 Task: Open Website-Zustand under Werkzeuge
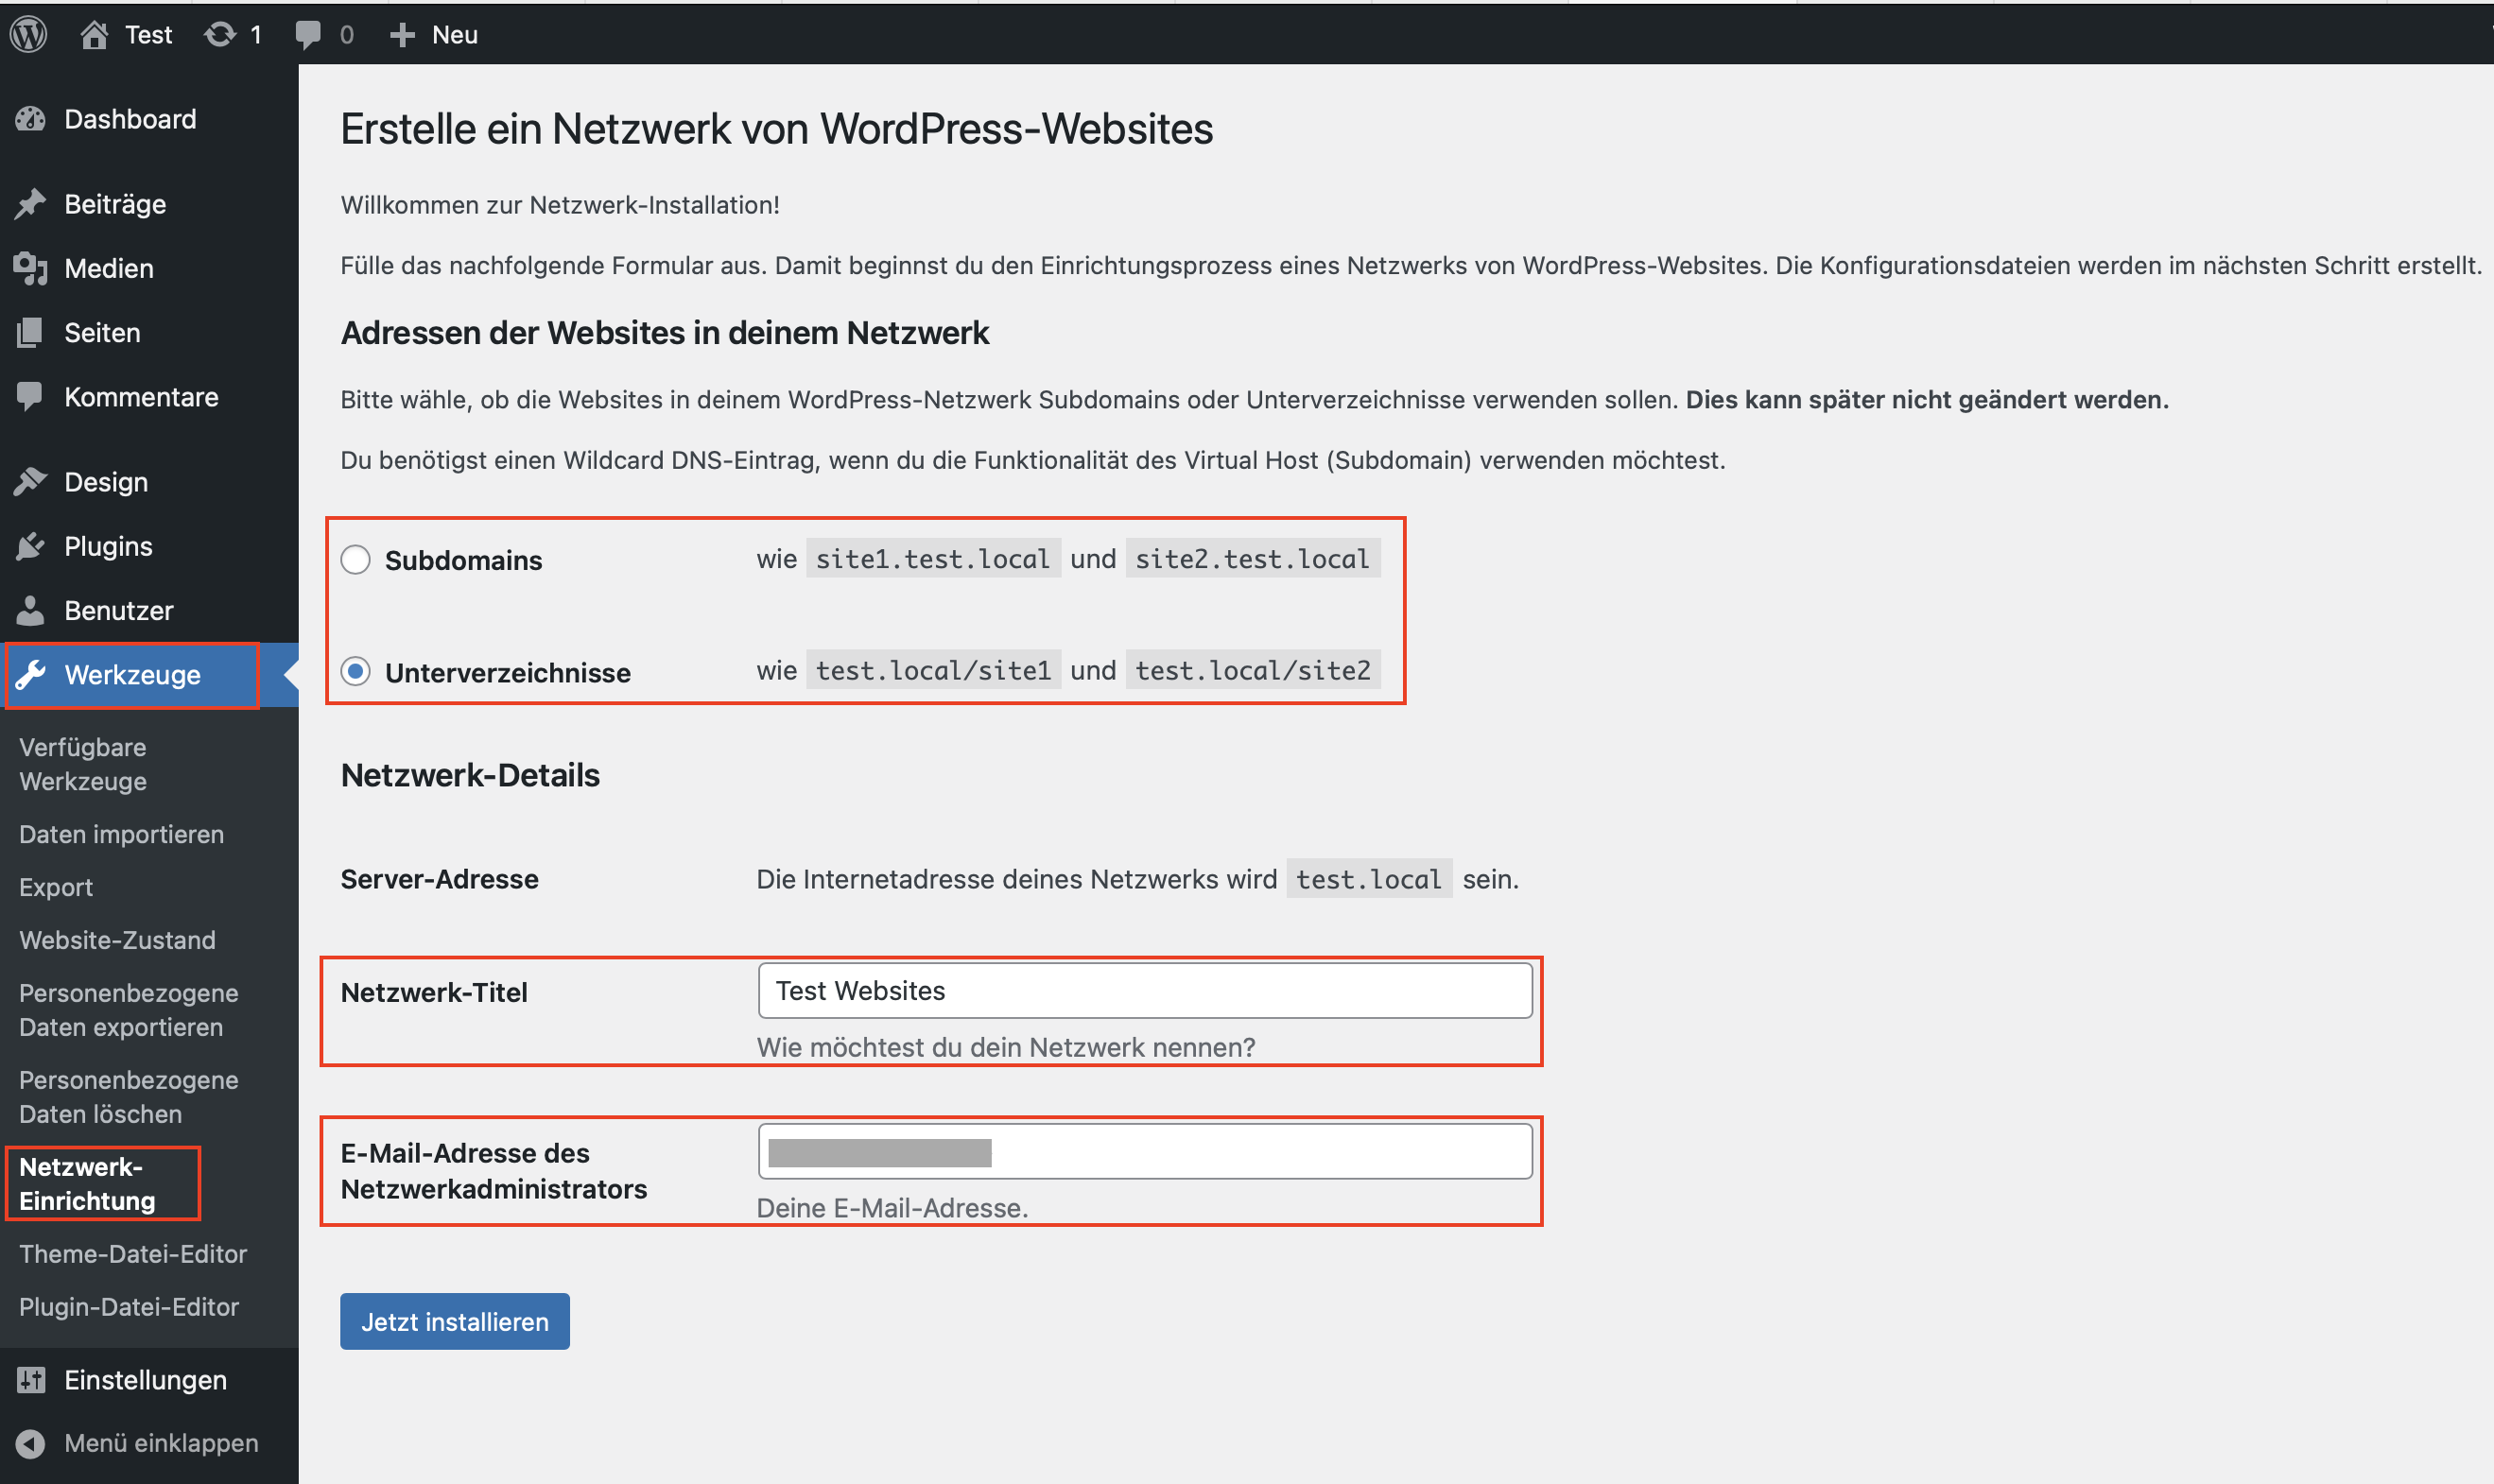[x=117, y=940]
